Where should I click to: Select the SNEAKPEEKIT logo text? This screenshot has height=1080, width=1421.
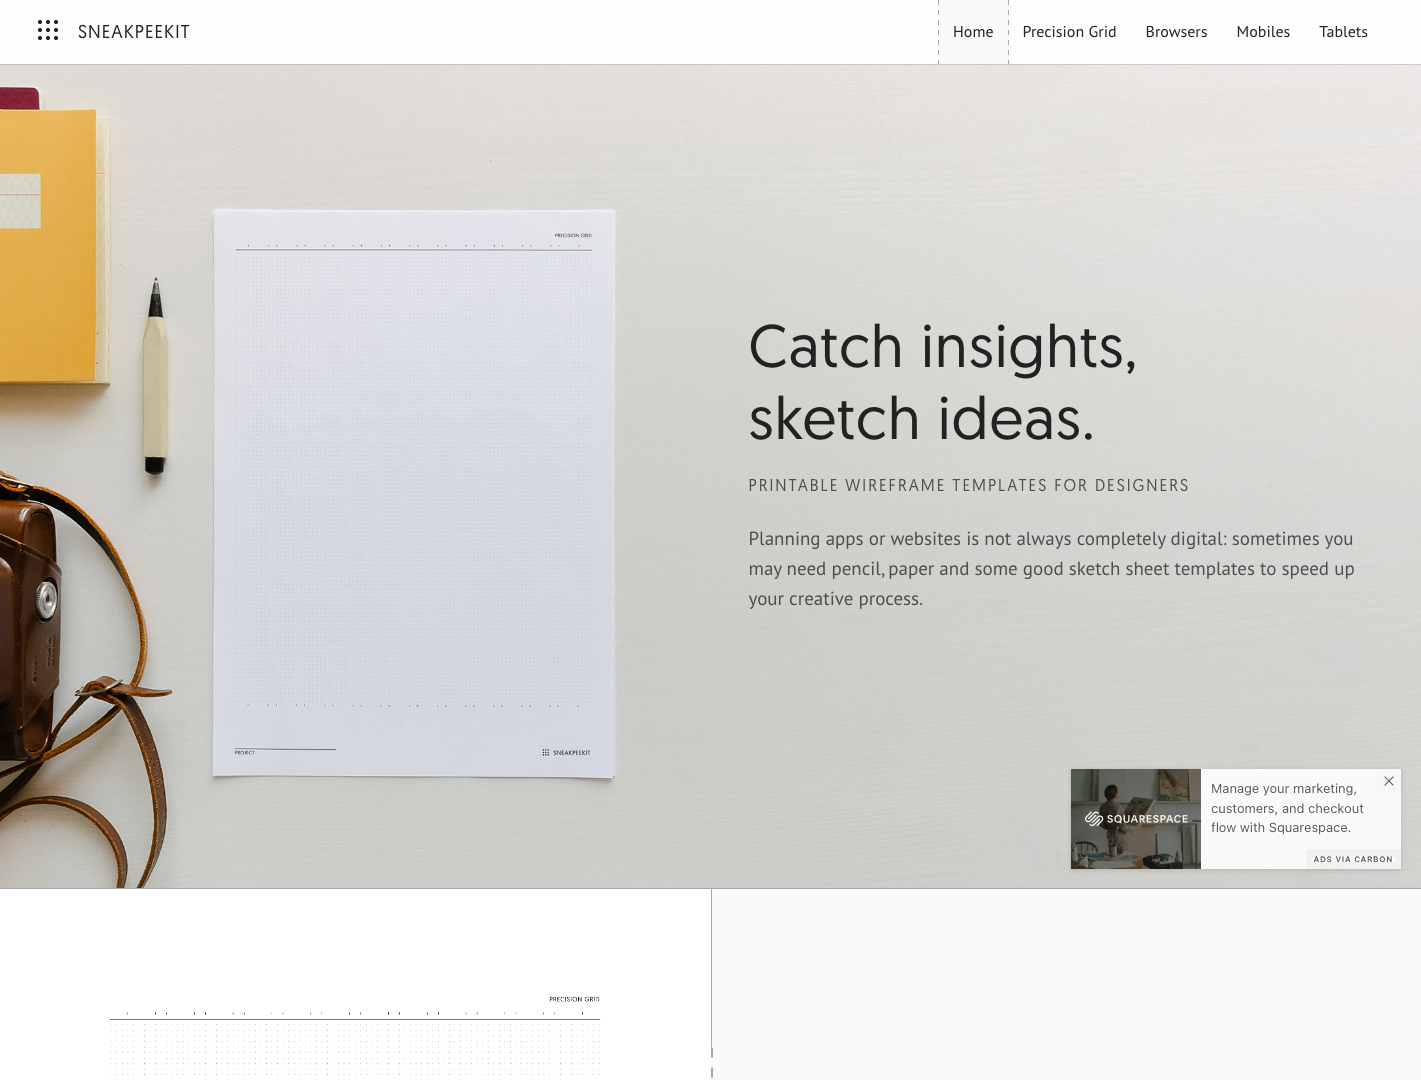(x=133, y=31)
